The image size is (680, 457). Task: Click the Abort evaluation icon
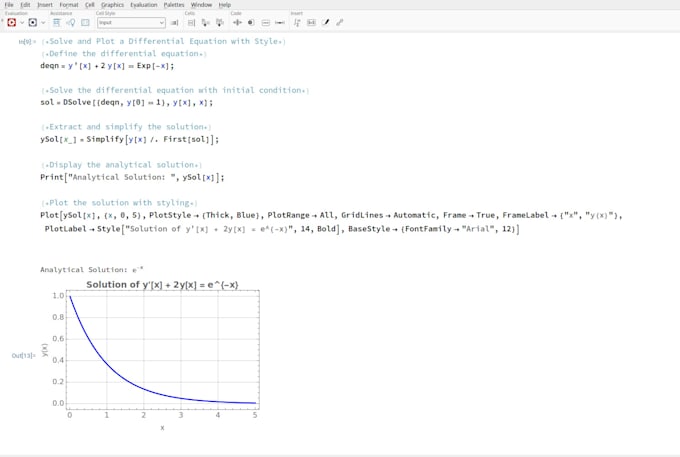coord(33,23)
